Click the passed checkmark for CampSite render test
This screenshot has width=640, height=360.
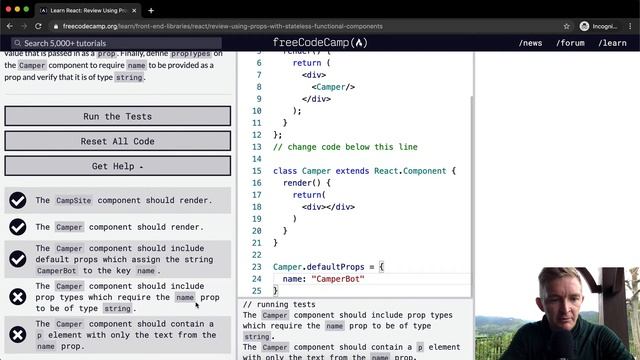18,200
